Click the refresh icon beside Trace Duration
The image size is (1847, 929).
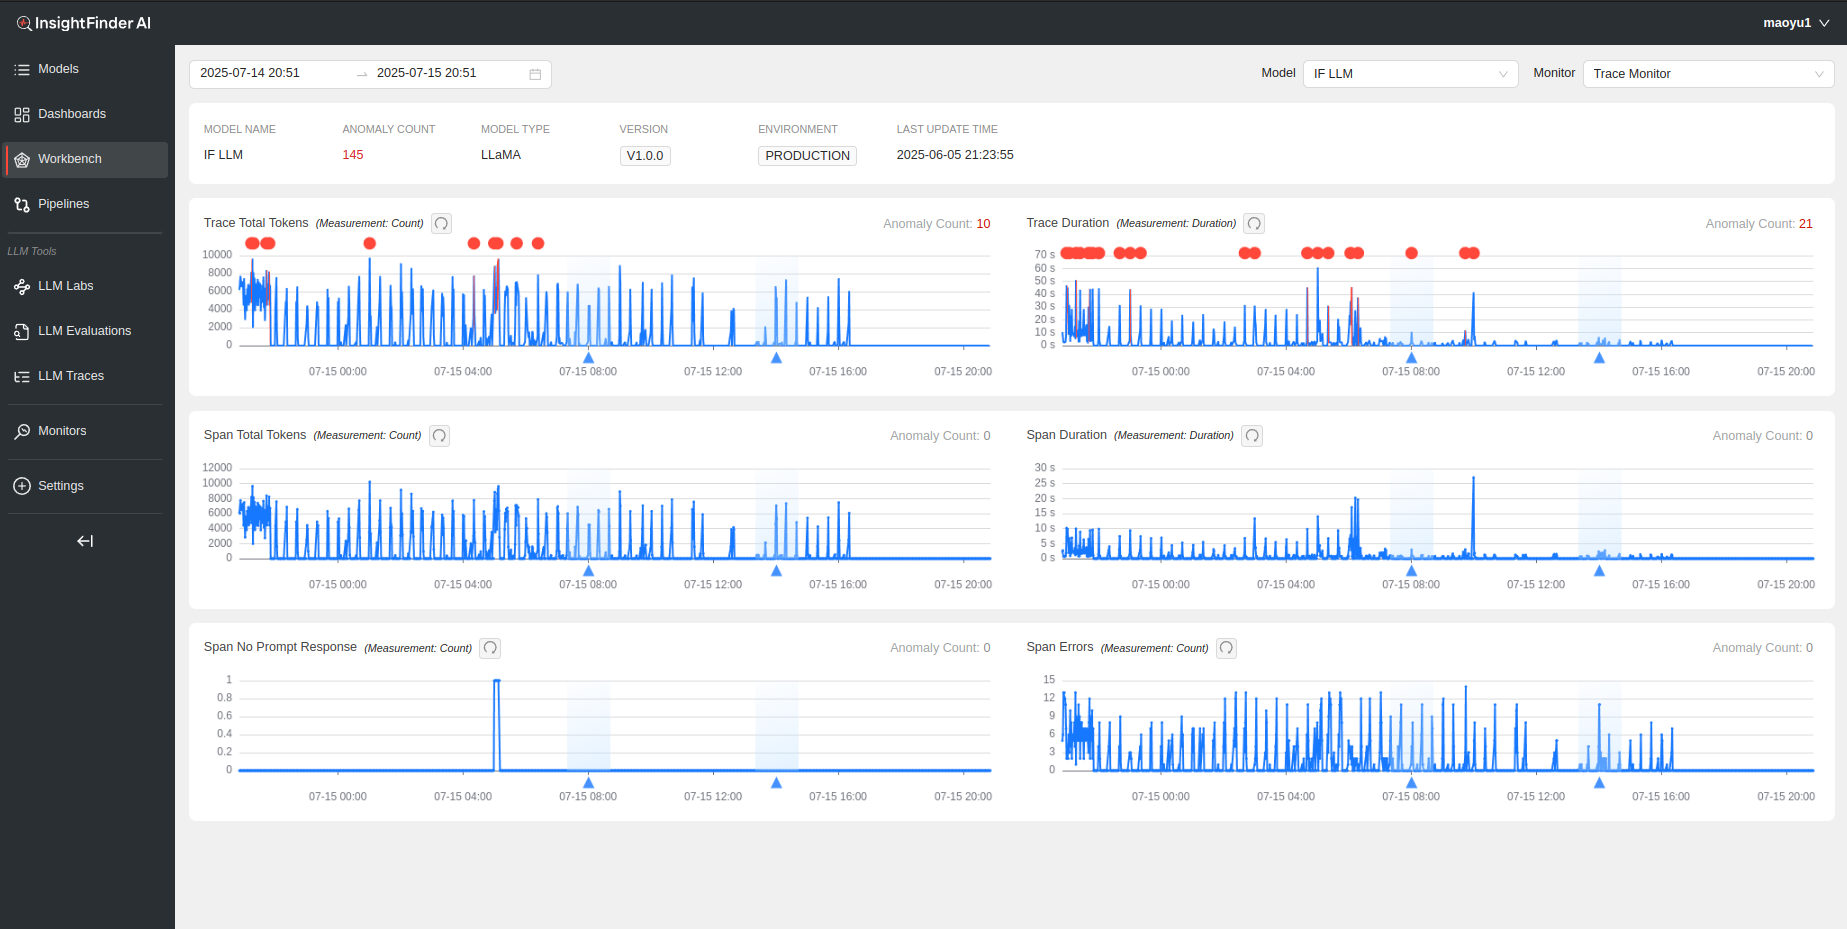pyautogui.click(x=1254, y=224)
